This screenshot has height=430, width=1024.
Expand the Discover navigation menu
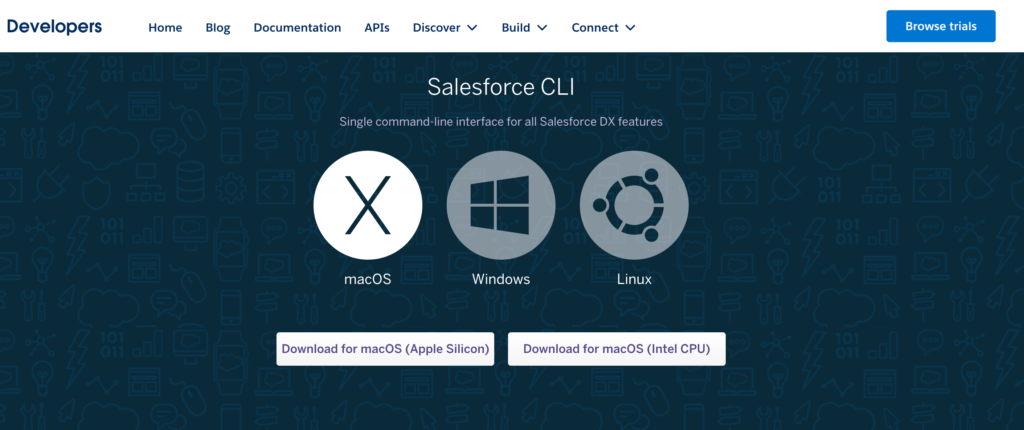pos(445,27)
